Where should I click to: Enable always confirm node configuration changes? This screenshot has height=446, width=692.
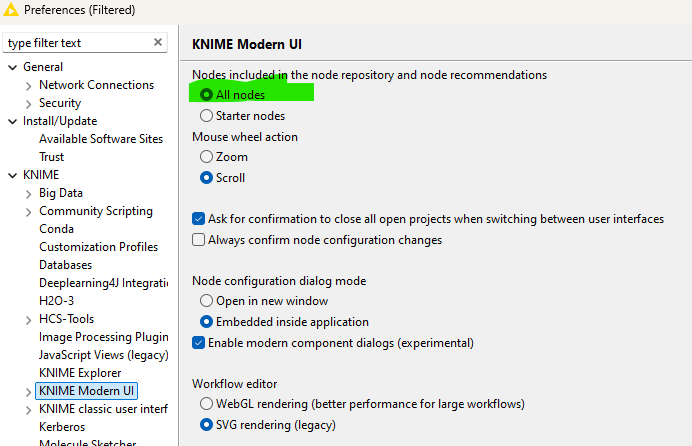pyautogui.click(x=199, y=240)
